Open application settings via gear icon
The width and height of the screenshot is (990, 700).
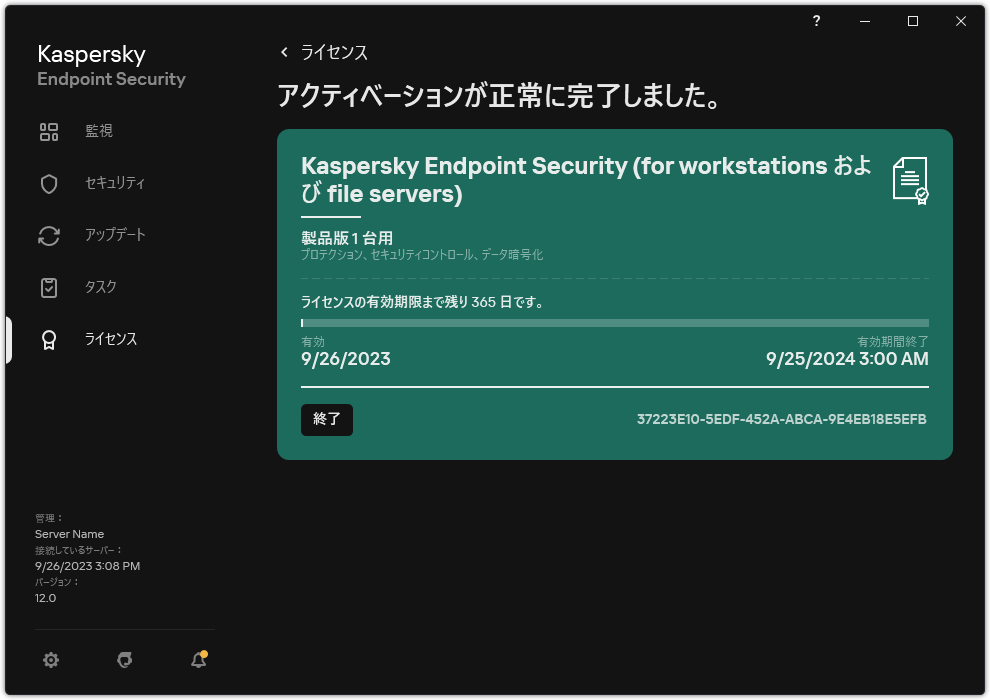pyautogui.click(x=50, y=660)
